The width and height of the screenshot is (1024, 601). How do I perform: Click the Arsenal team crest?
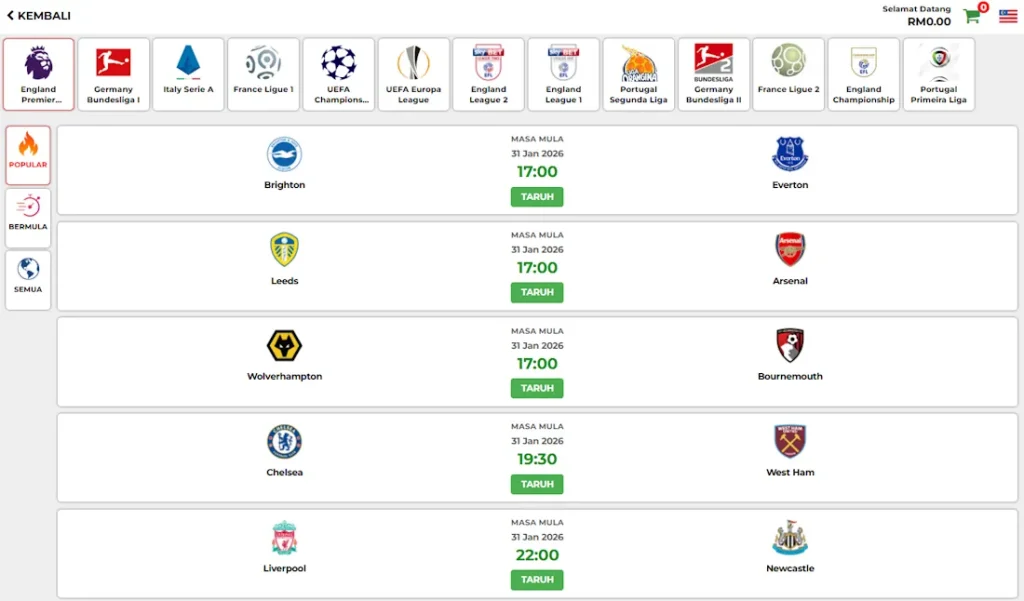[790, 250]
